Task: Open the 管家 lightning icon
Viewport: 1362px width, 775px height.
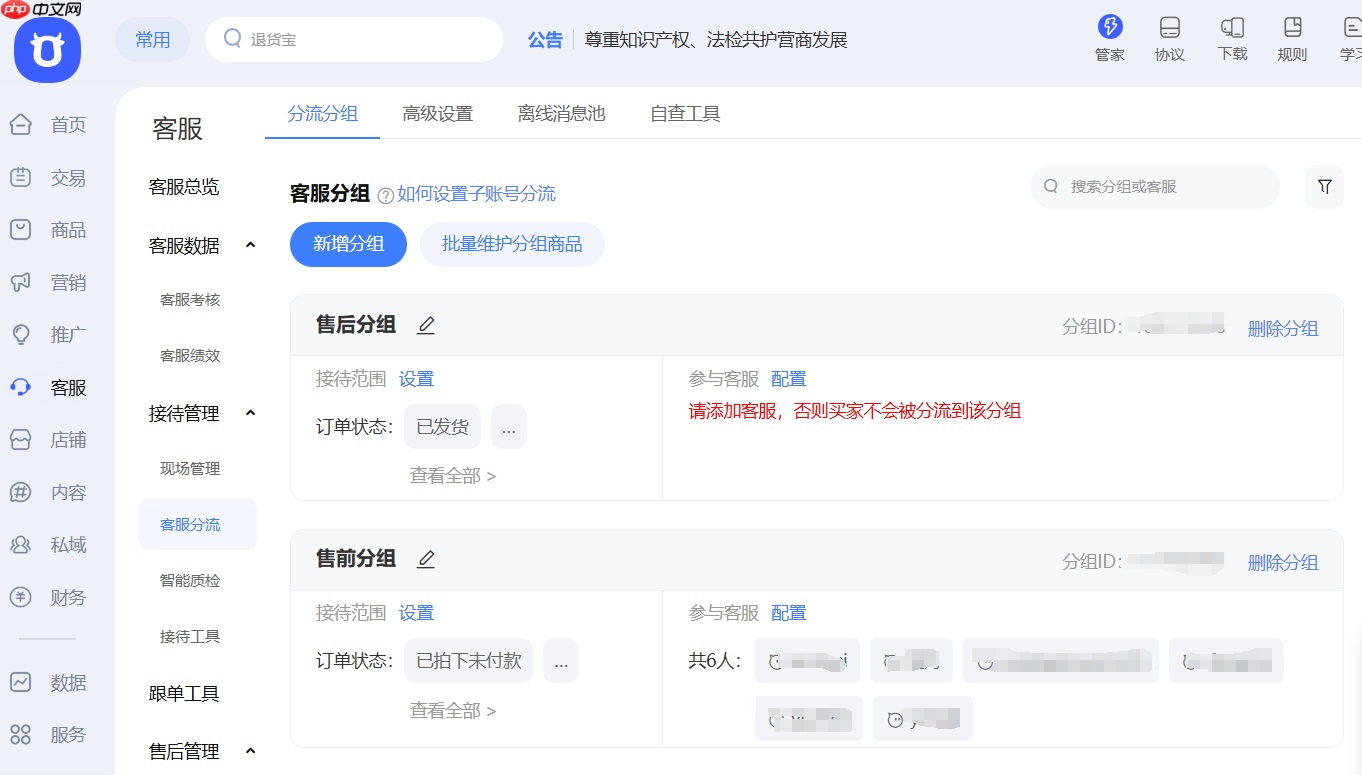Action: point(1110,27)
